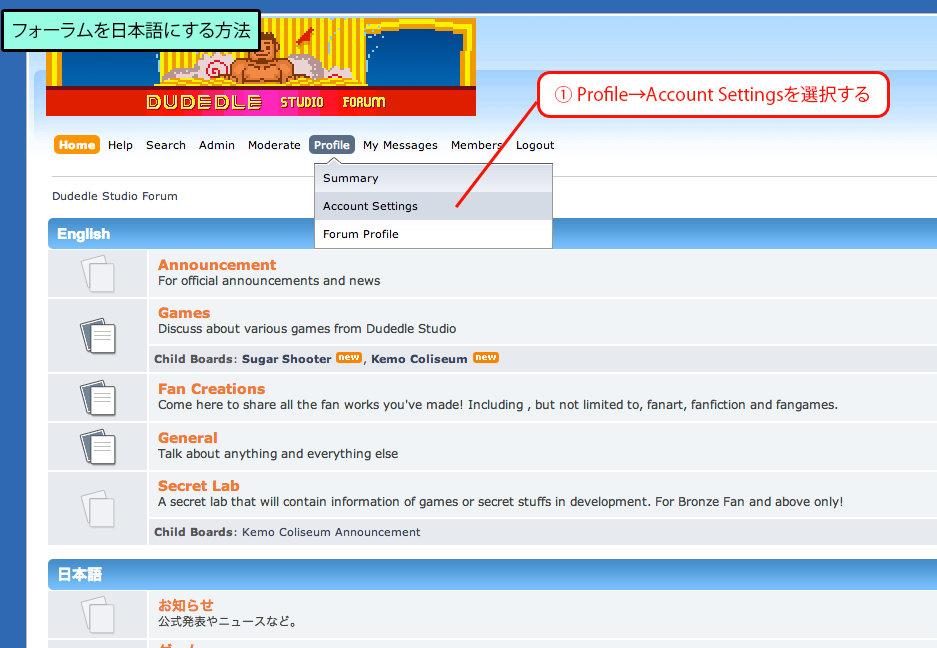The width and height of the screenshot is (937, 648).
Task: Open the Games board
Action: tap(184, 313)
